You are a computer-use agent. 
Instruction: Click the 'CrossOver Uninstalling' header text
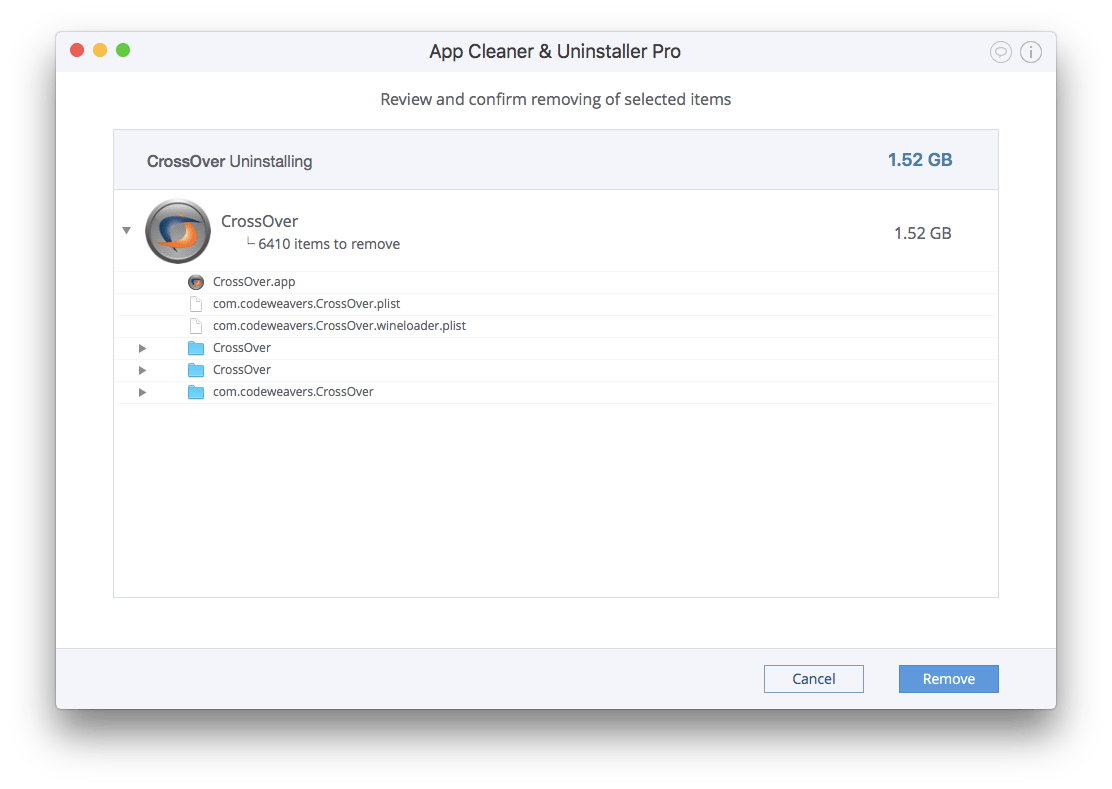(229, 162)
